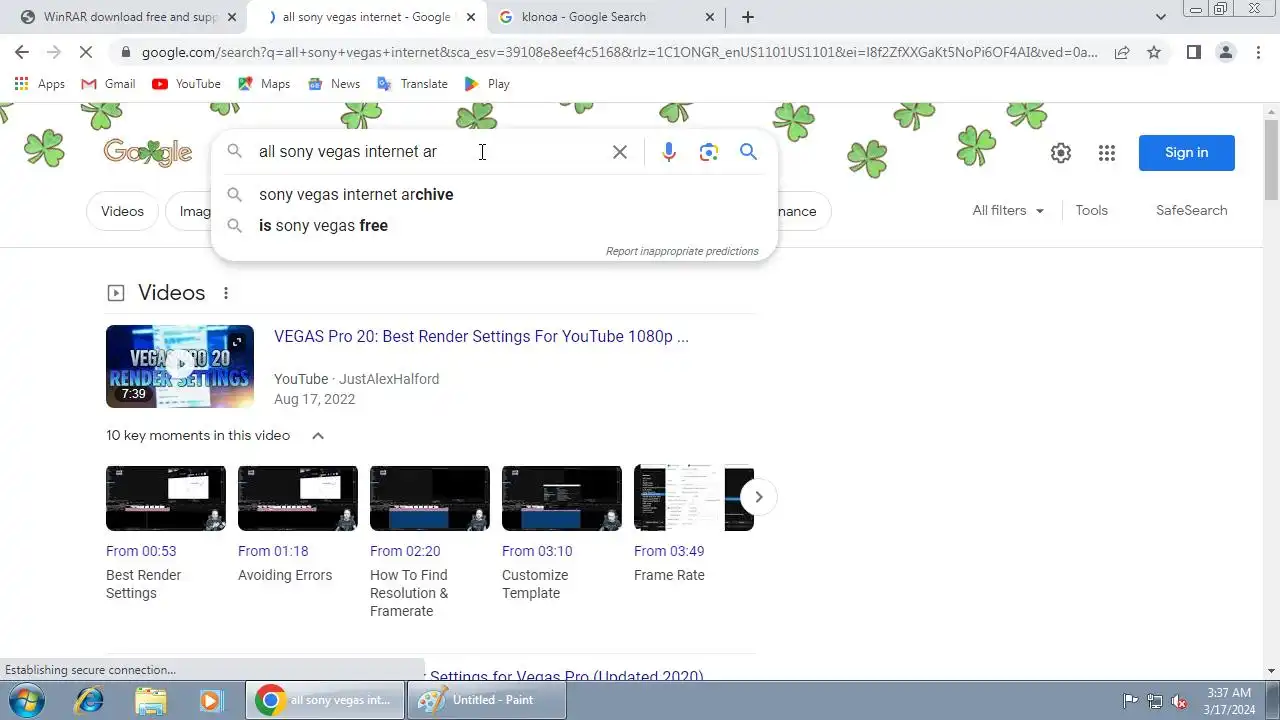The width and height of the screenshot is (1280, 720).
Task: Select all sony vegas internet tab
Action: [365, 17]
